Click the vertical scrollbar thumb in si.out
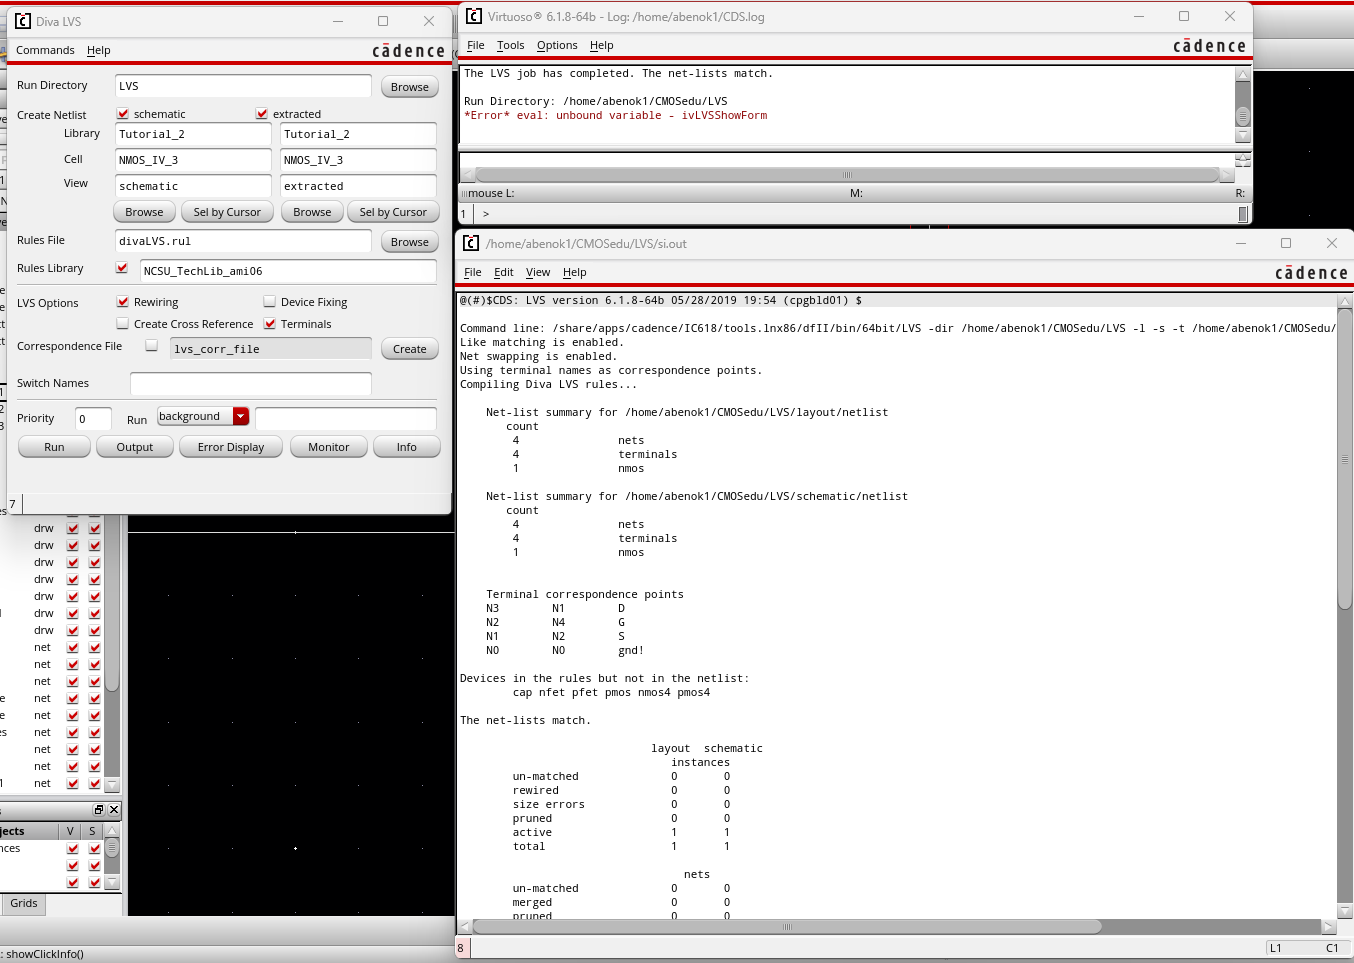Image resolution: width=1354 pixels, height=963 pixels. pos(1345,459)
